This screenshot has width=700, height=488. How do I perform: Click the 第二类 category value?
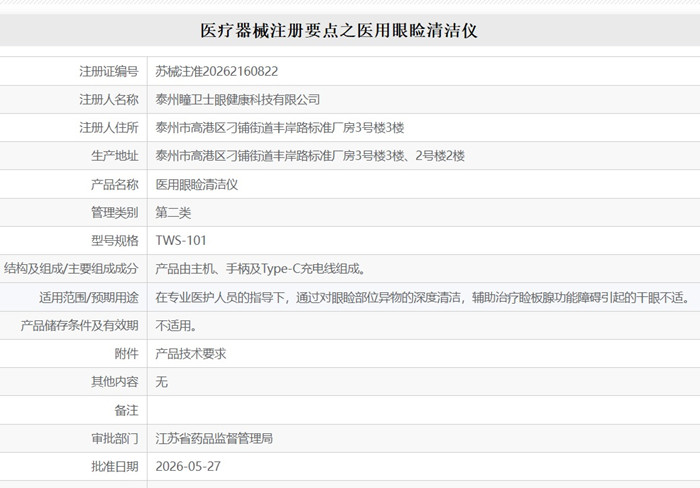[x=173, y=213]
